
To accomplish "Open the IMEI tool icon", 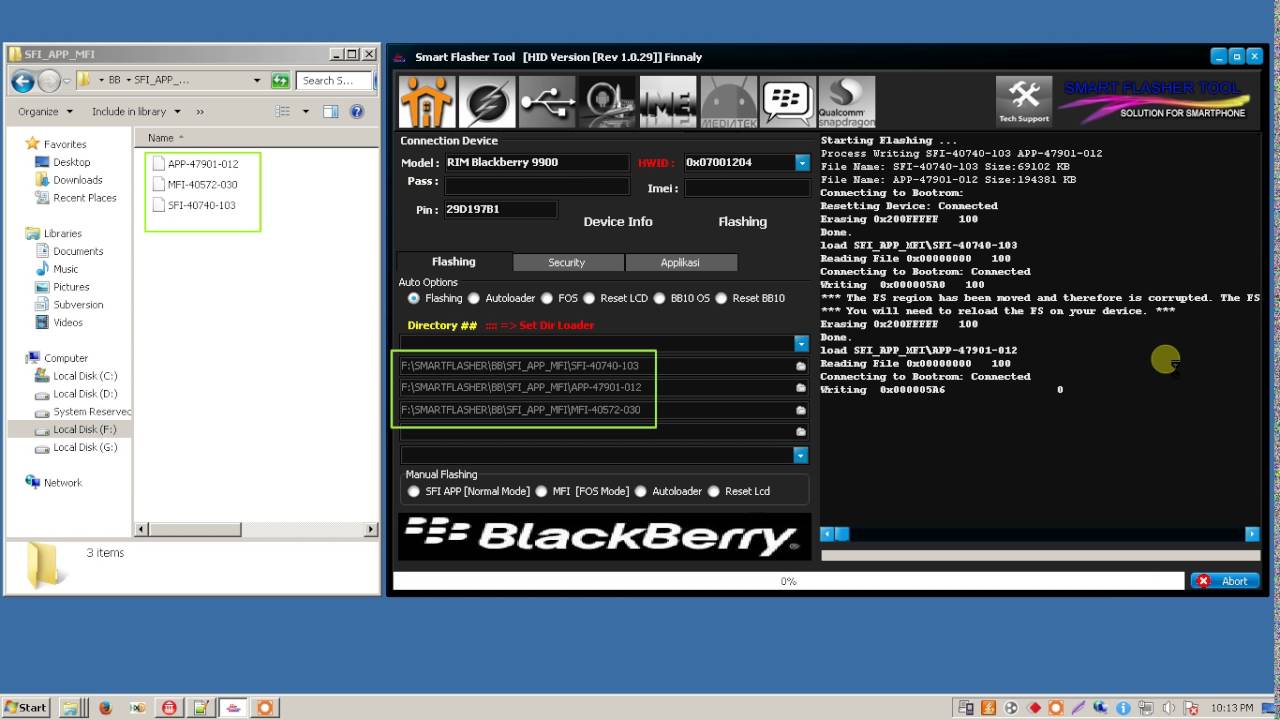I will [x=667, y=102].
